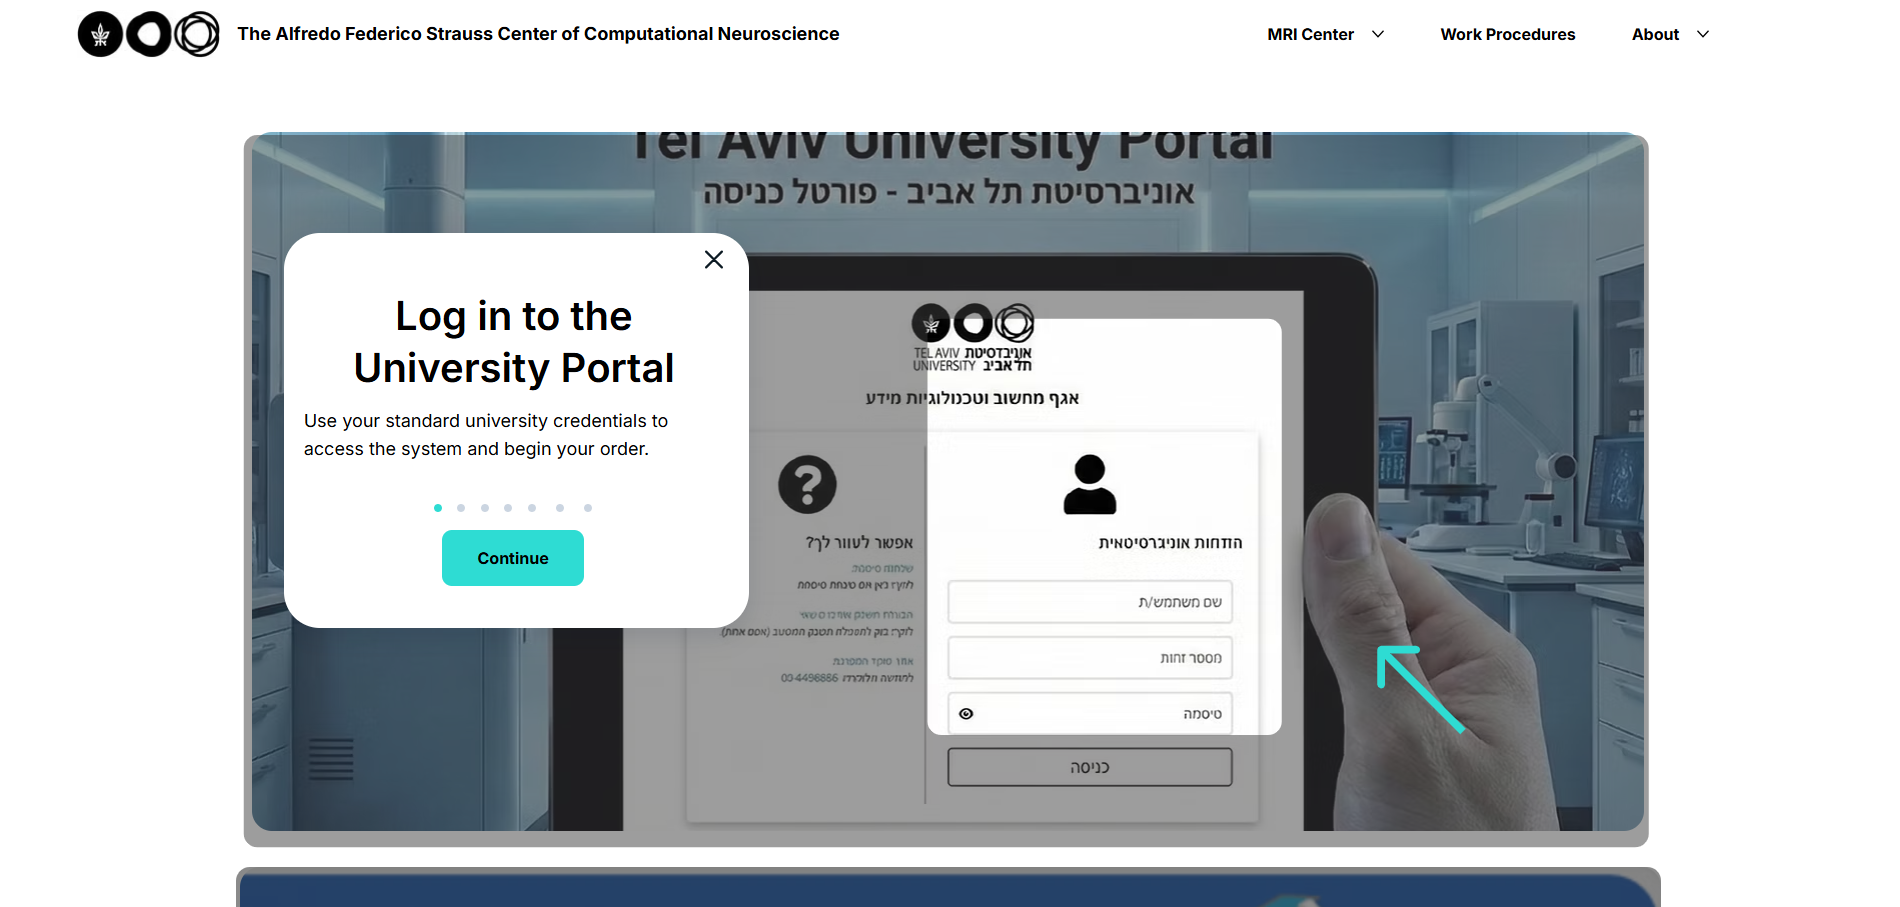Click the password field in portal image

1090,714
